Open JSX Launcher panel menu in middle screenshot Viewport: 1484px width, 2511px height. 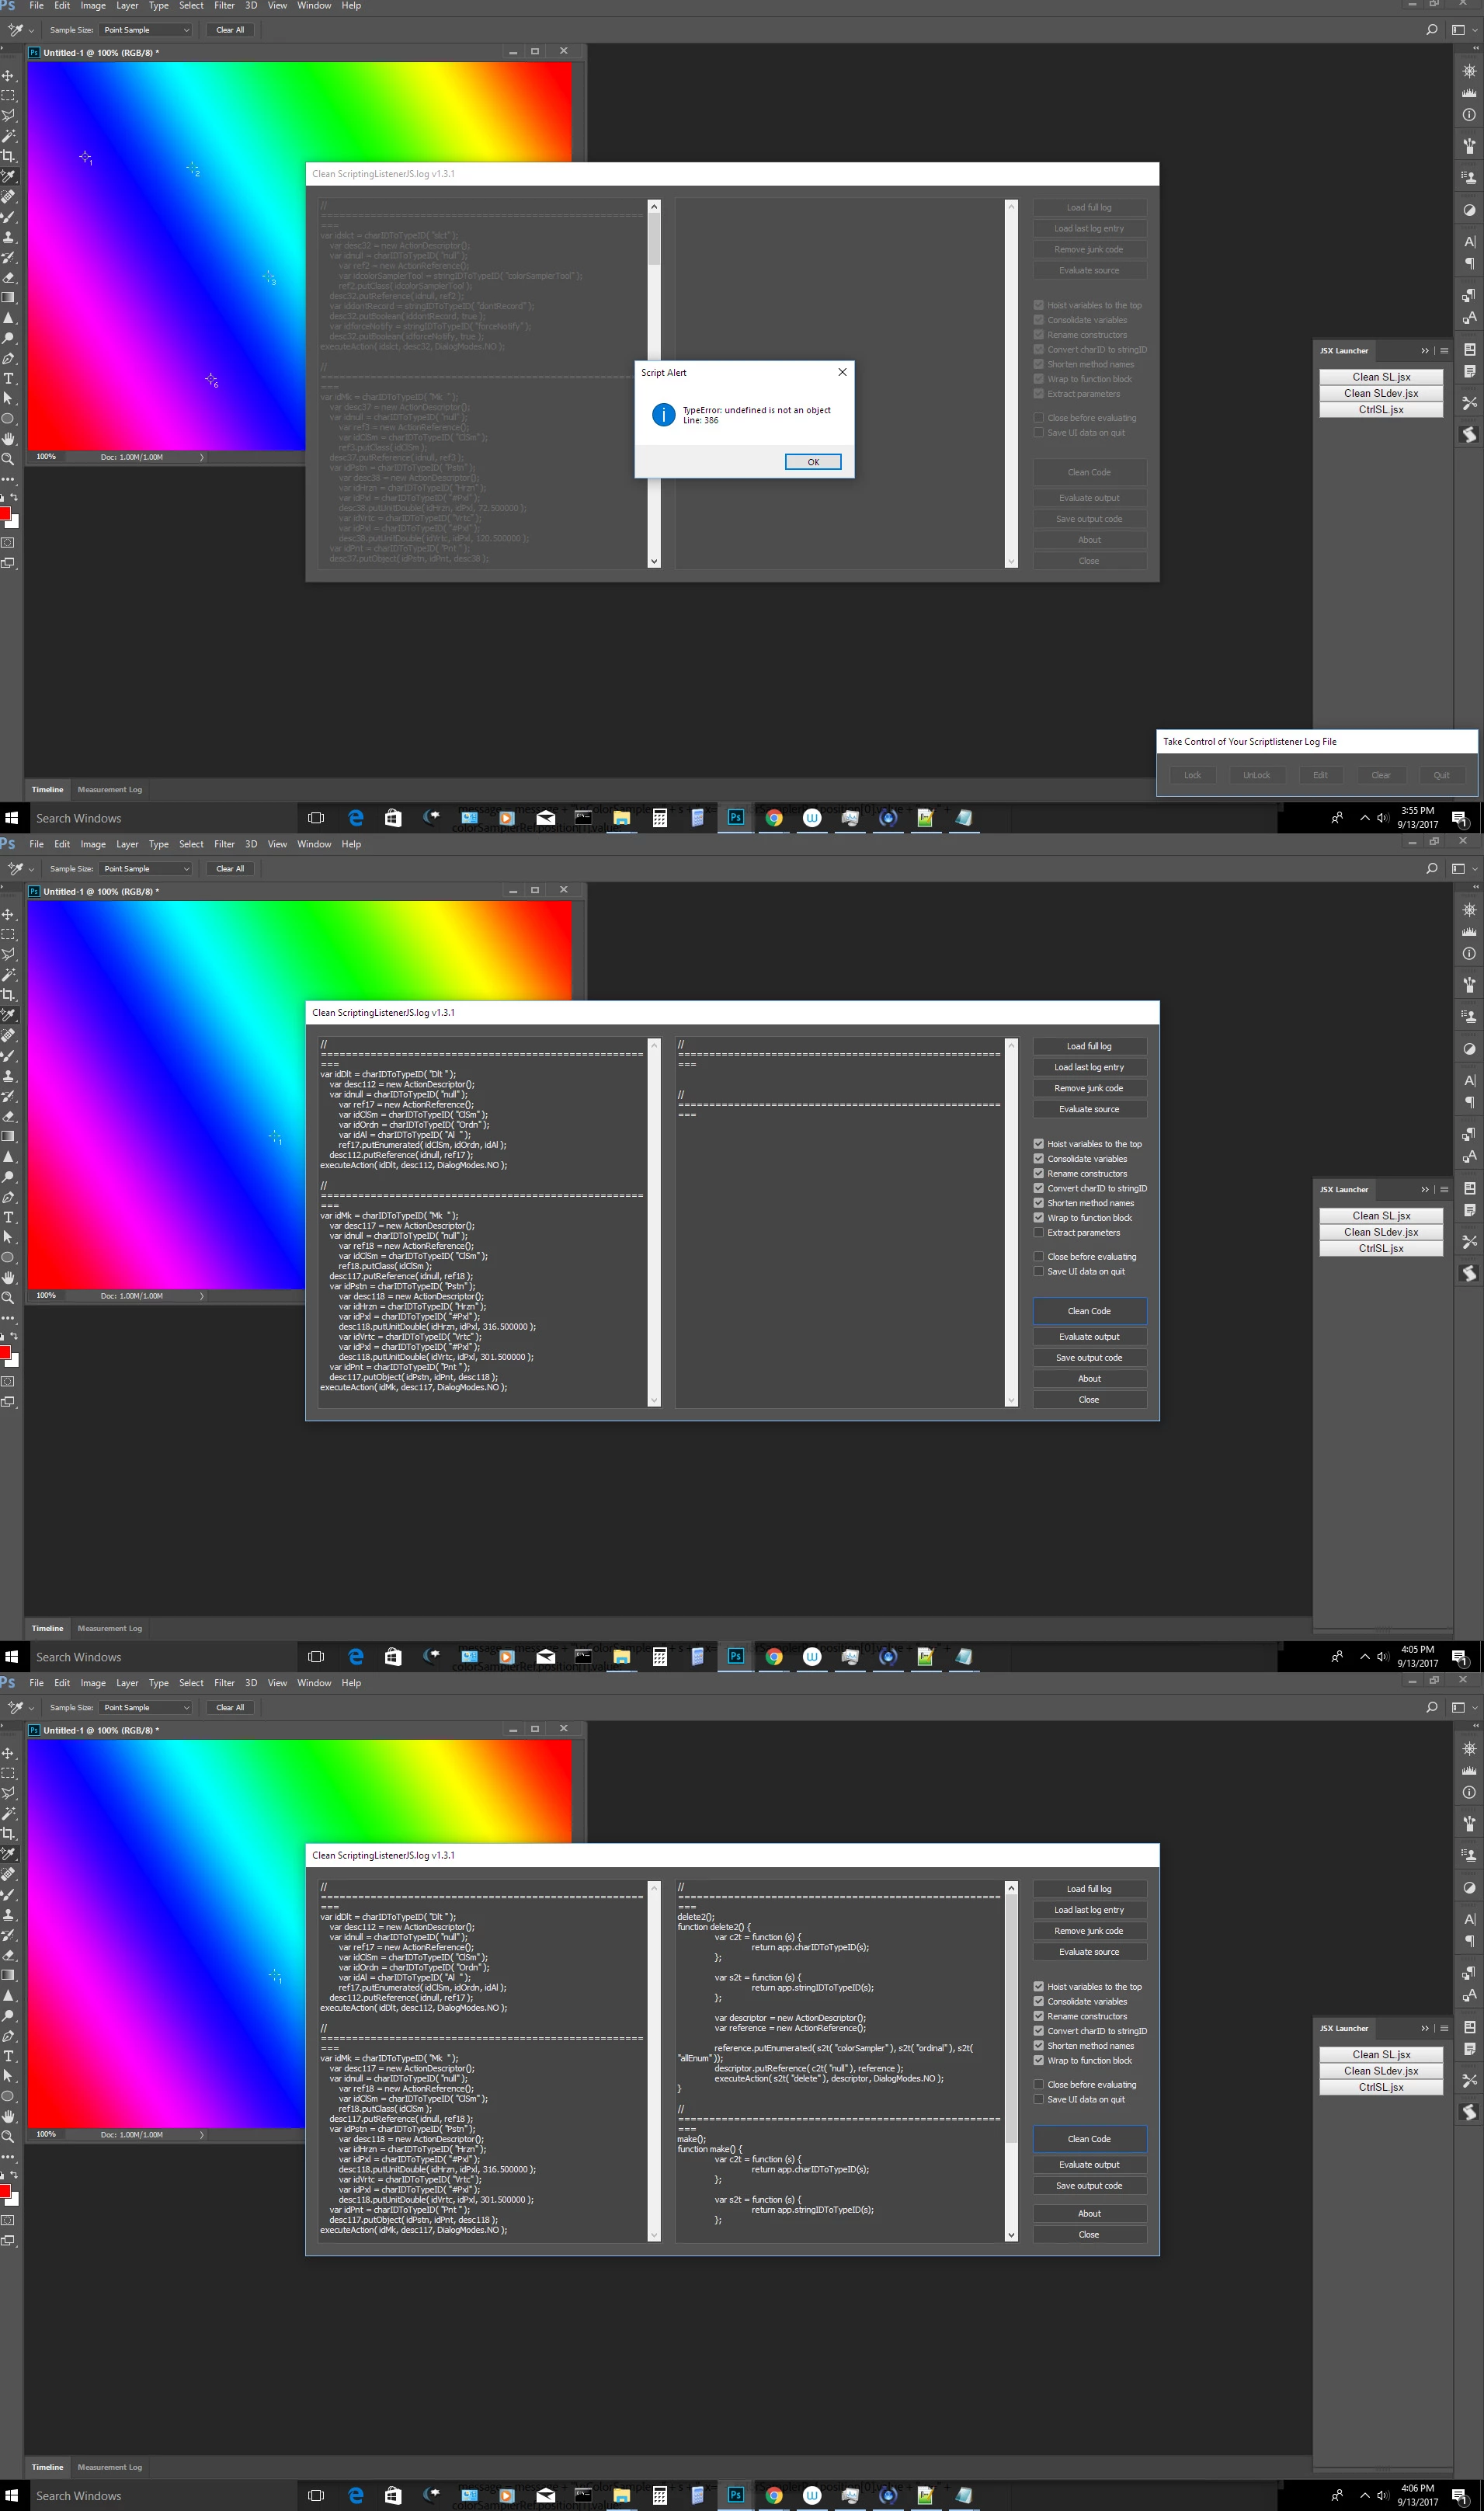1444,1190
